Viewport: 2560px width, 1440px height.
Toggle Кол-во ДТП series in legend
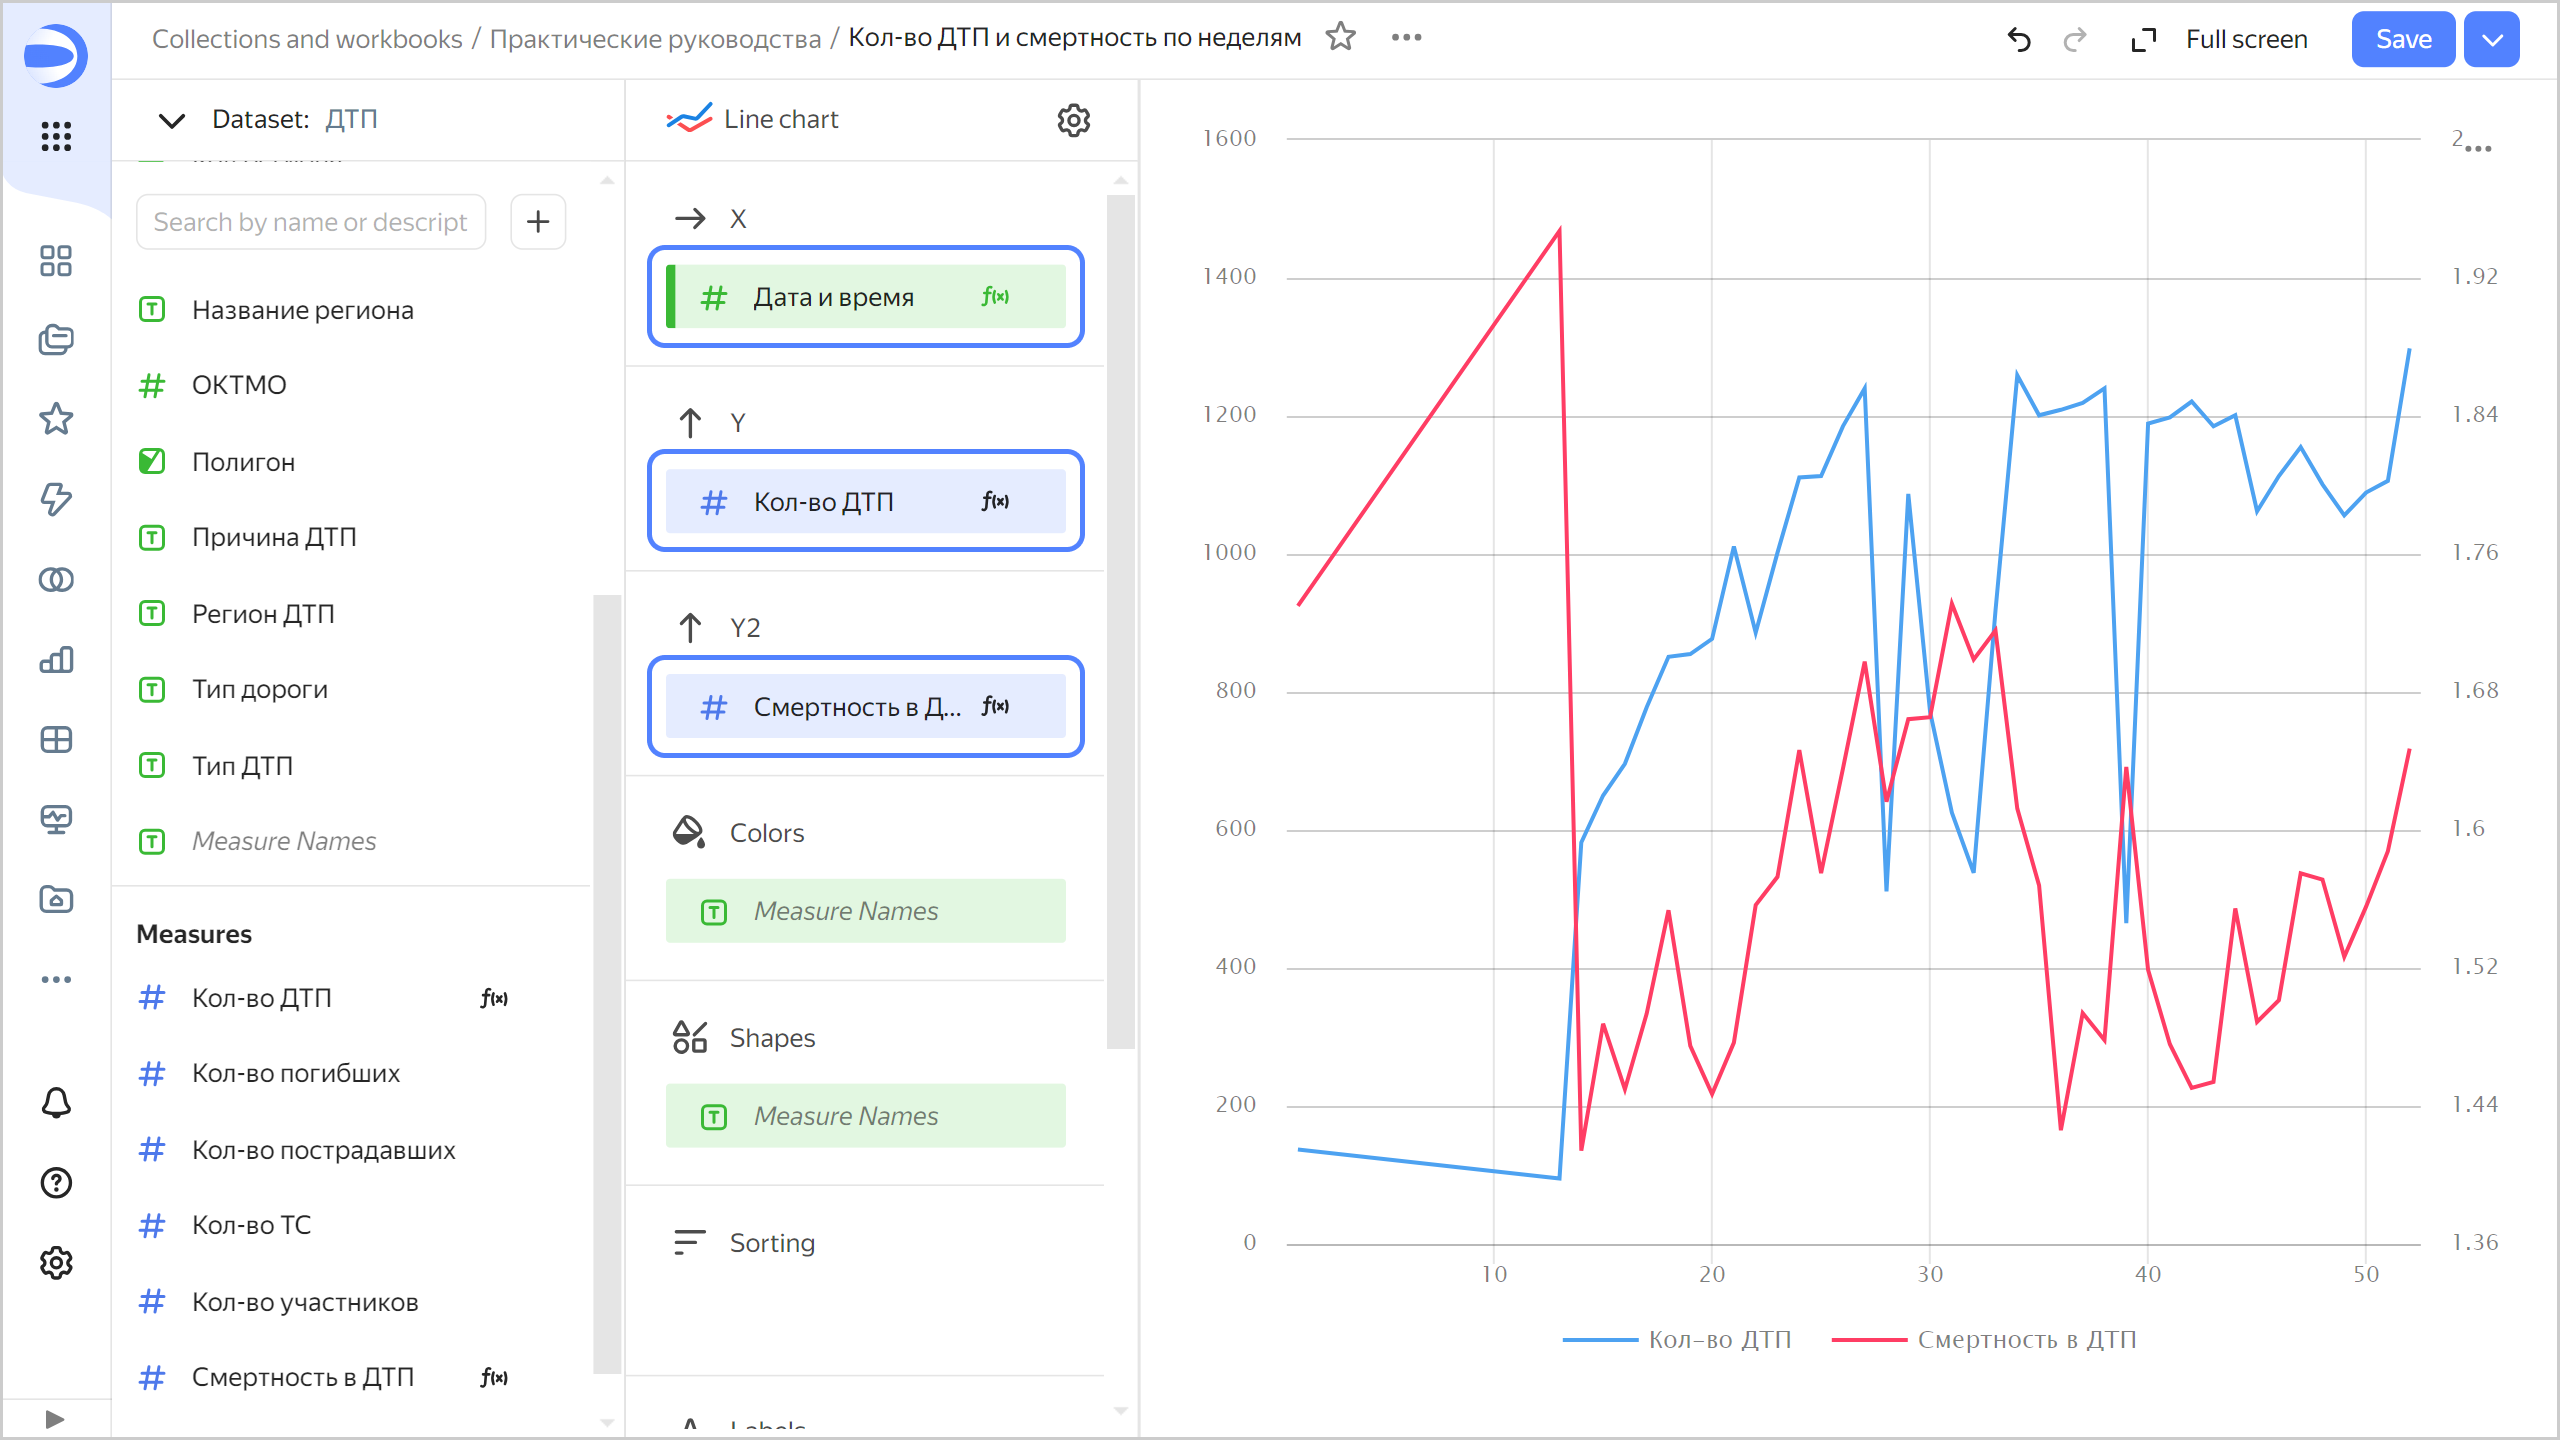1718,1340
